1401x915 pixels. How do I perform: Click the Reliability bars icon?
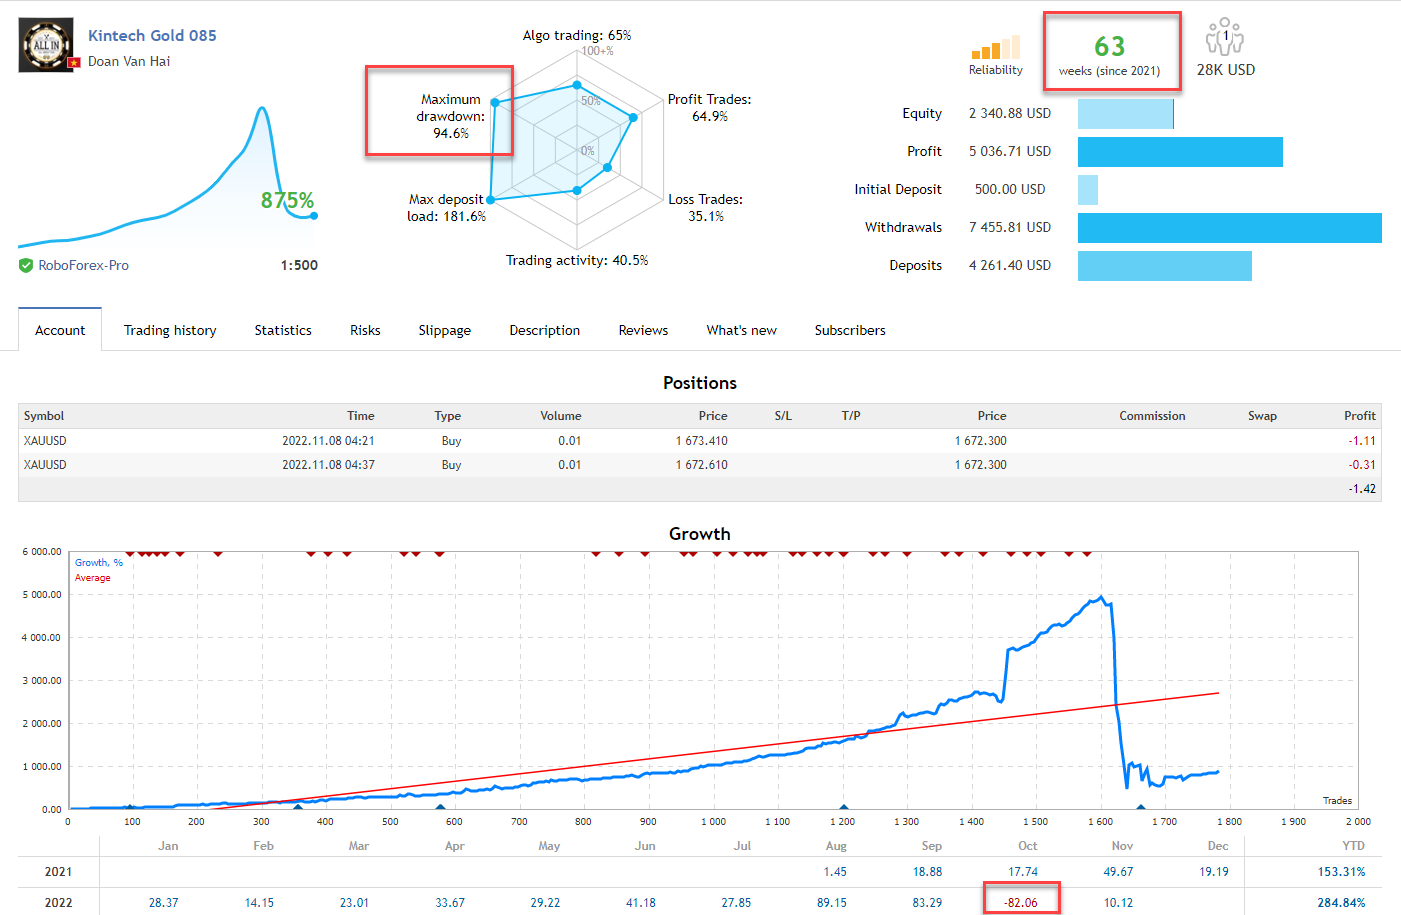coord(995,47)
